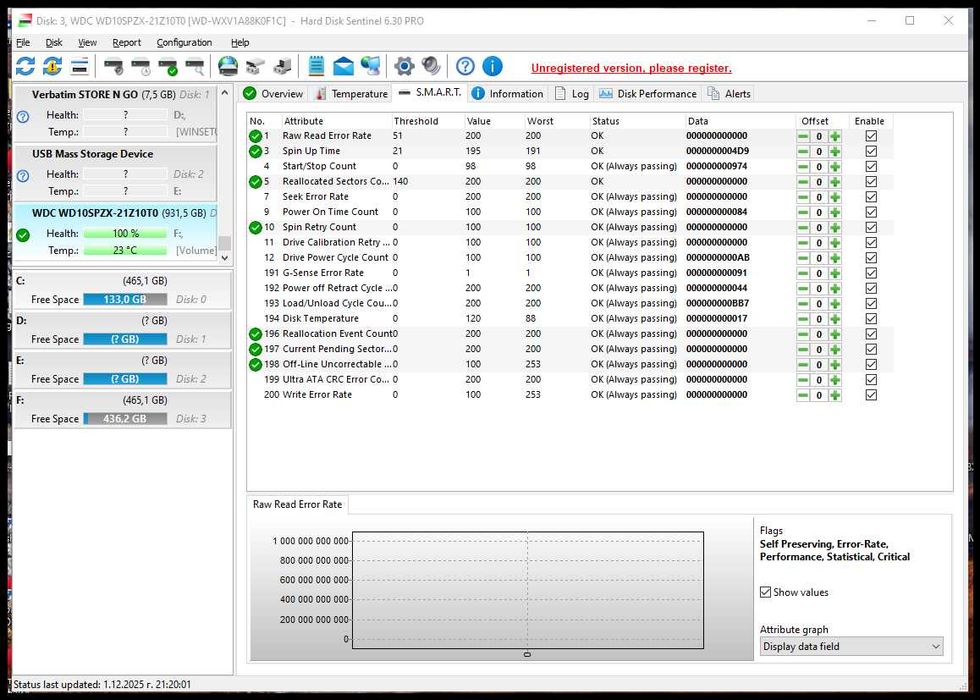980x700 pixels.
Task: Click the blue Refresh arrows toolbar icon
Action: [25, 67]
